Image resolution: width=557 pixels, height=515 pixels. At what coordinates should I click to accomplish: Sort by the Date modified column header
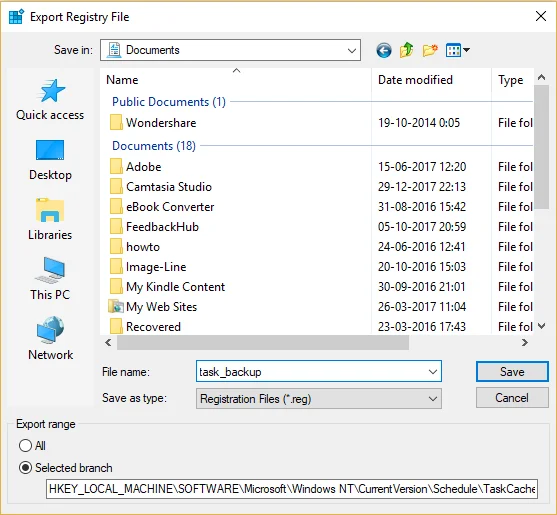click(x=431, y=80)
